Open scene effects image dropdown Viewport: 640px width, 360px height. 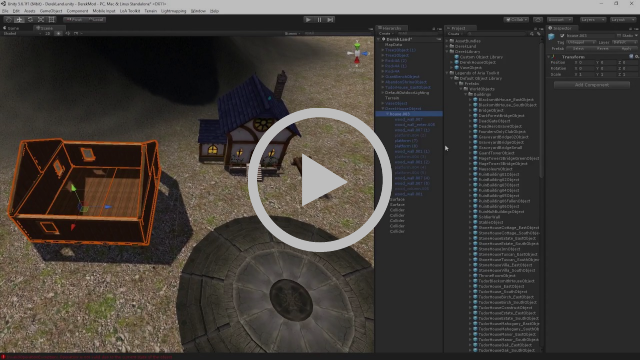[x=77, y=33]
